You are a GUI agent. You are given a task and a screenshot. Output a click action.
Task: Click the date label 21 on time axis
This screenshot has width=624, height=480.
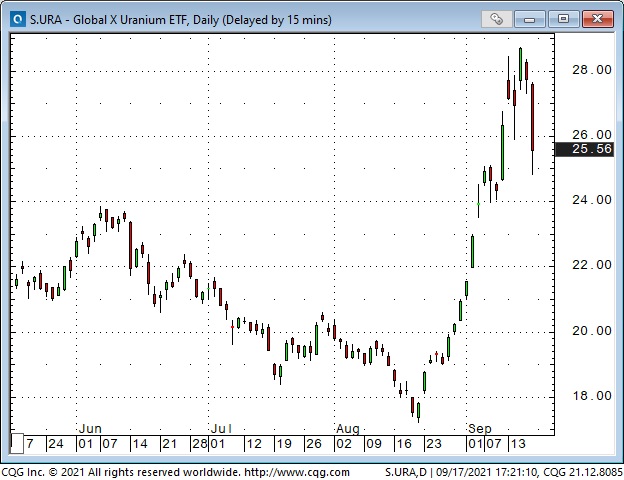point(169,444)
